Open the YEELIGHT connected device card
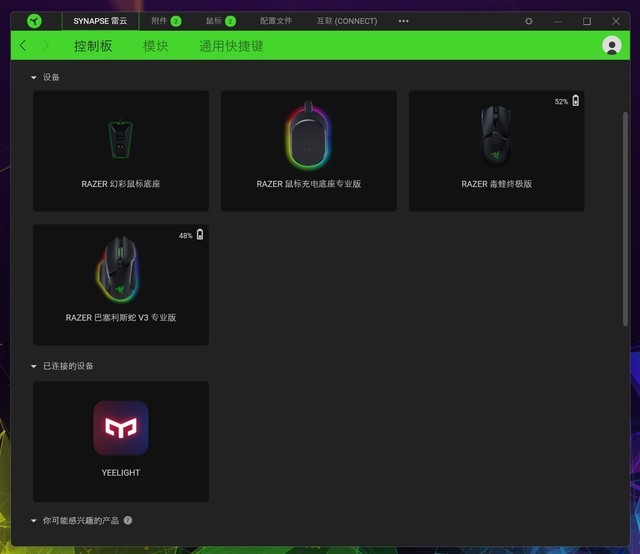Image resolution: width=640 pixels, height=554 pixels. click(121, 441)
